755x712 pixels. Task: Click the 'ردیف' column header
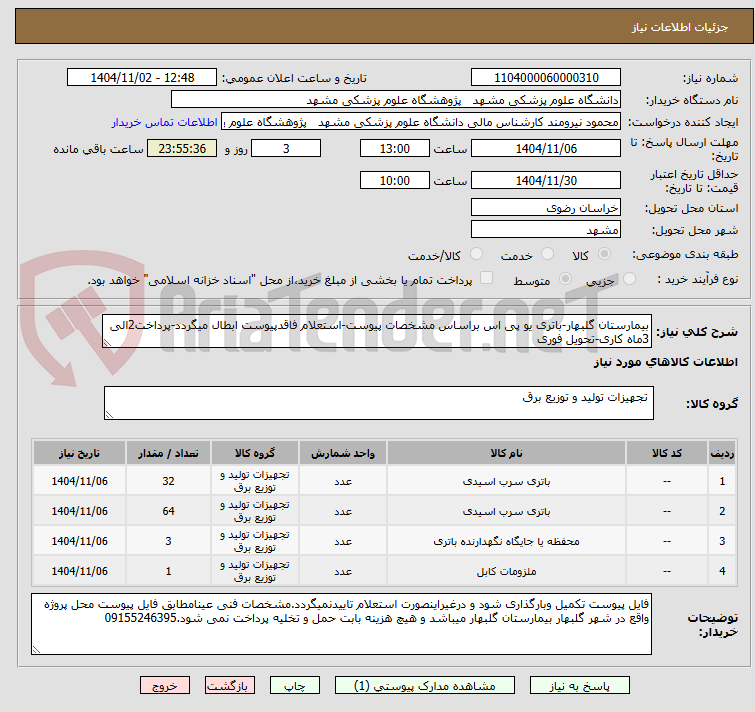pos(722,453)
